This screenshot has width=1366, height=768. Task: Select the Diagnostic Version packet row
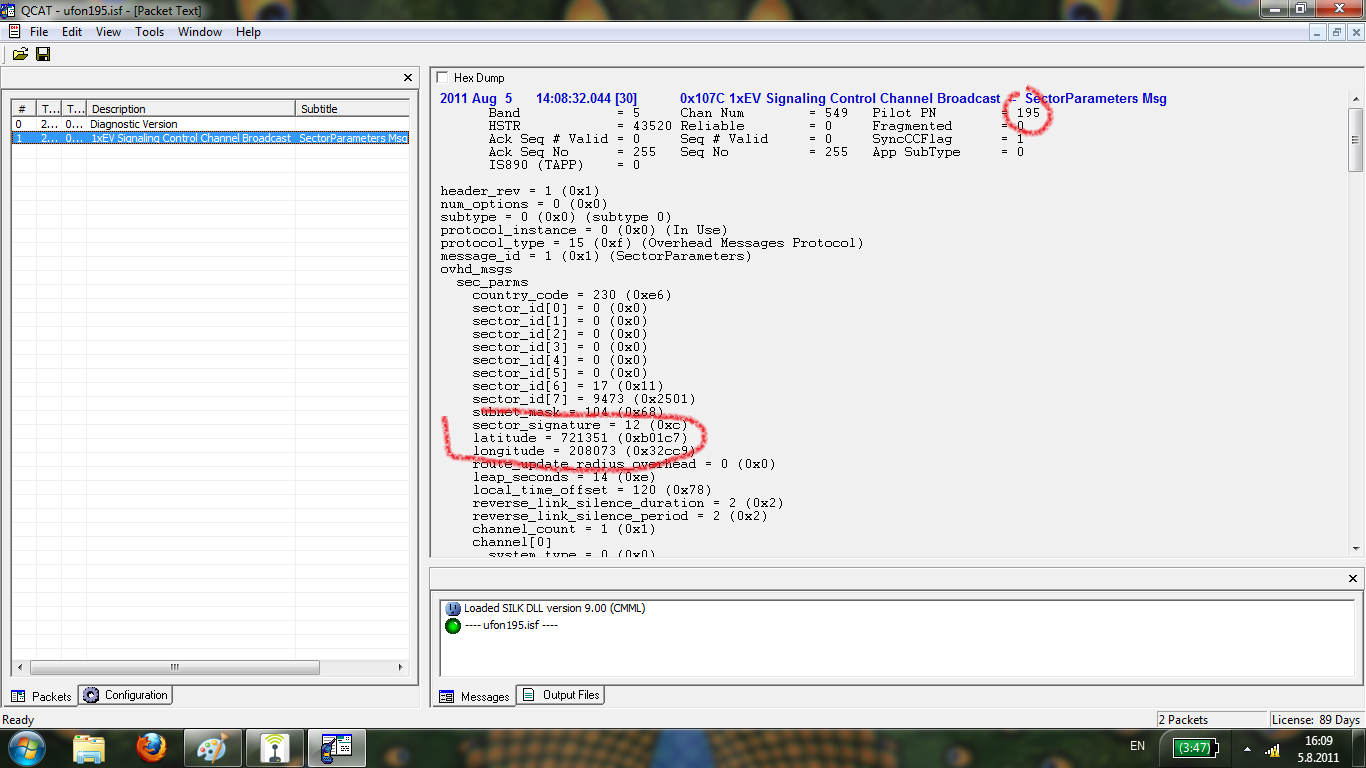(210, 124)
